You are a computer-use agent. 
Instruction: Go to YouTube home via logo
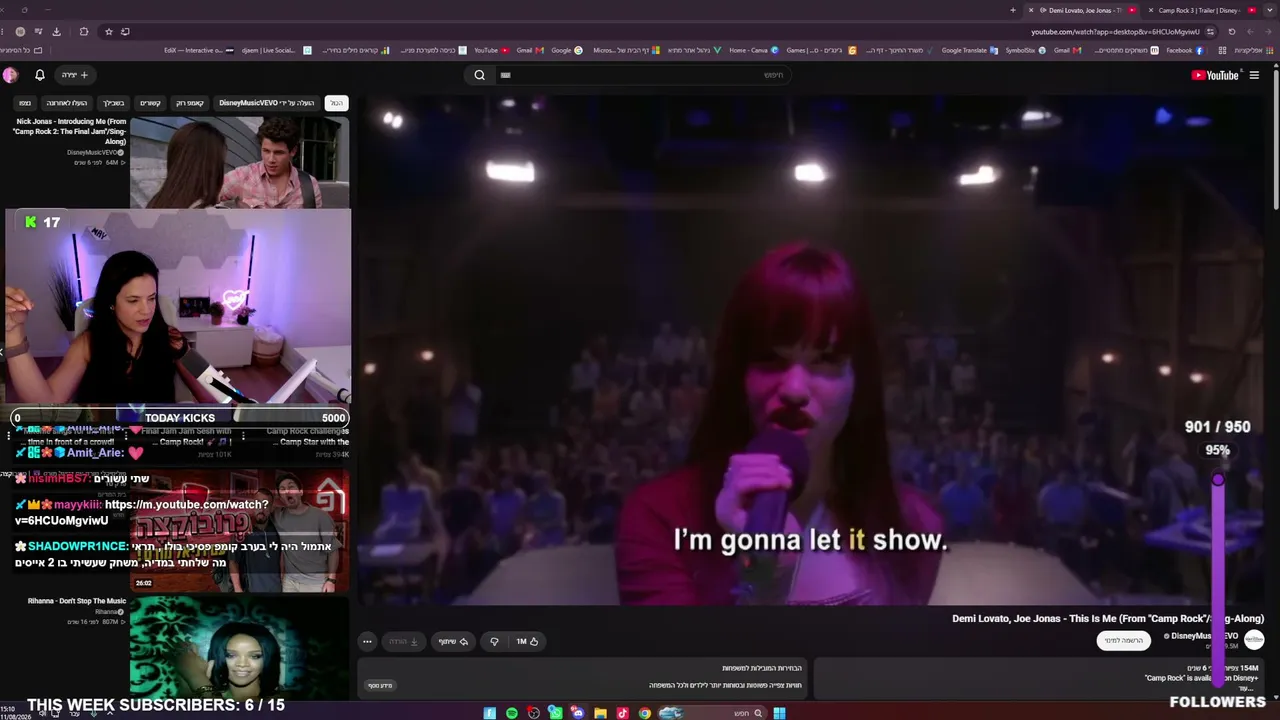coord(1215,75)
